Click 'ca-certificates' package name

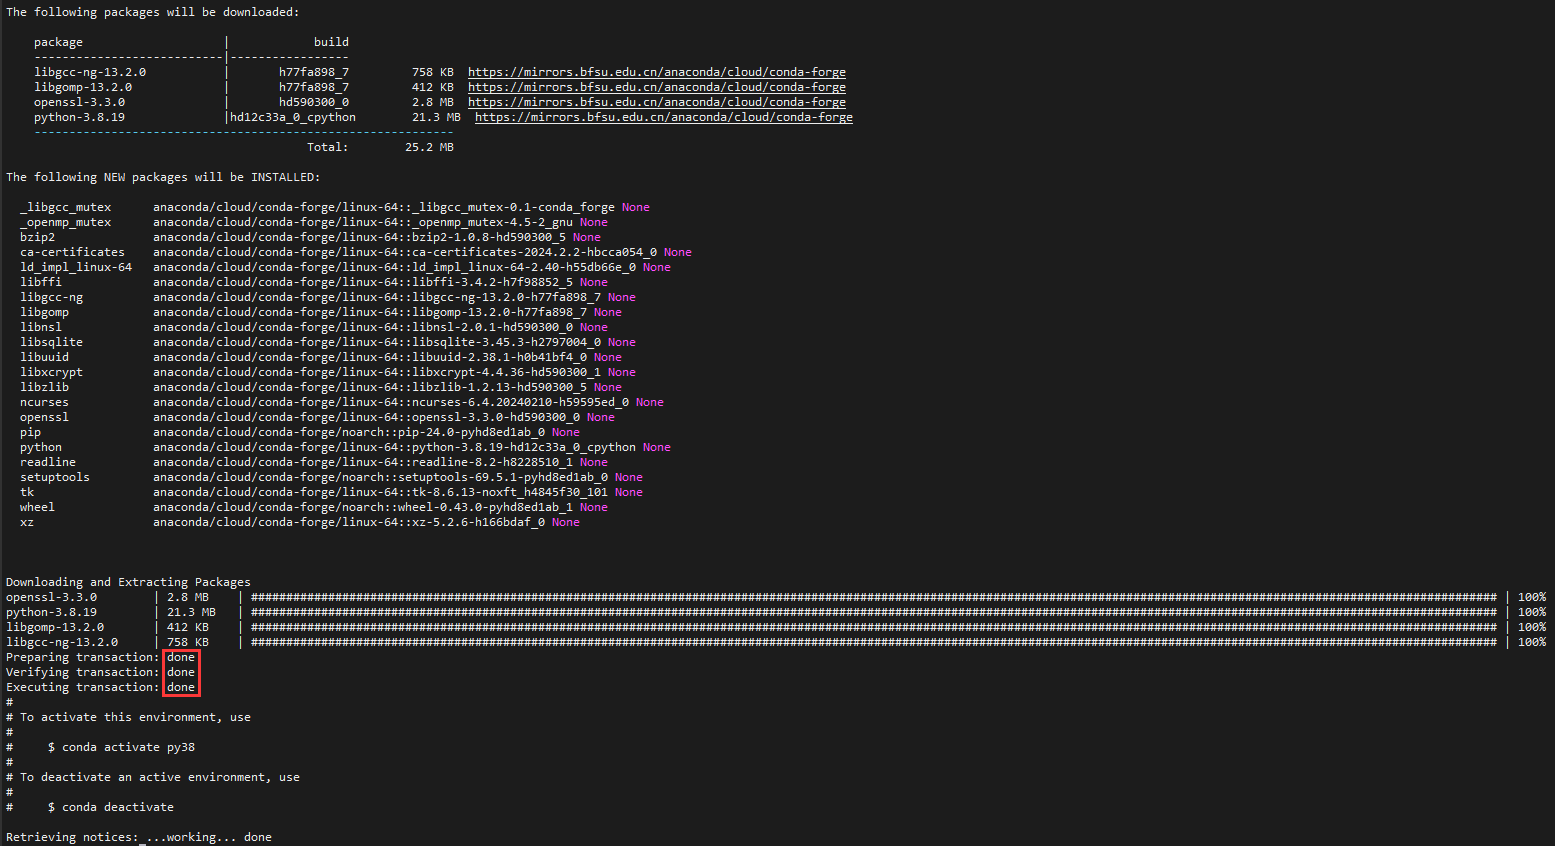click(x=72, y=252)
